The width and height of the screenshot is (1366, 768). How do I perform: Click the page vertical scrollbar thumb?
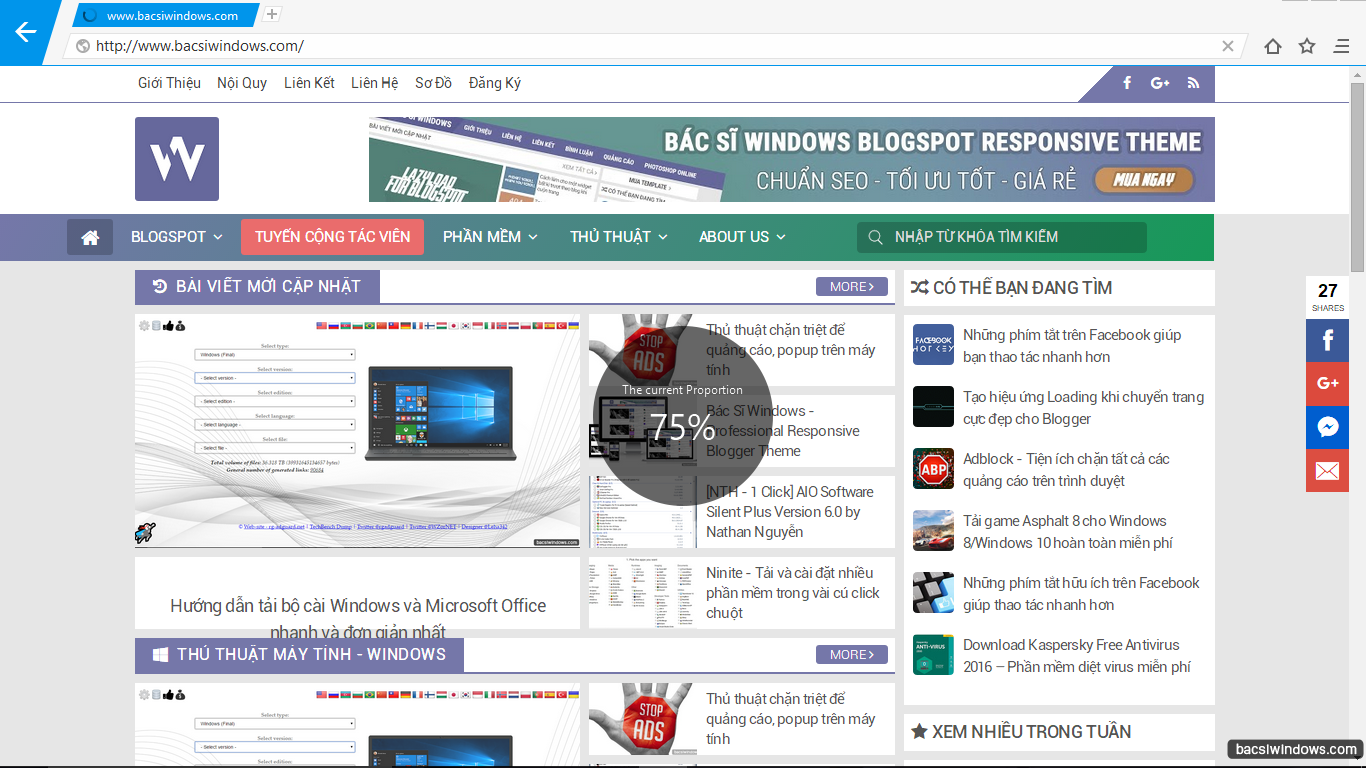[1357, 176]
